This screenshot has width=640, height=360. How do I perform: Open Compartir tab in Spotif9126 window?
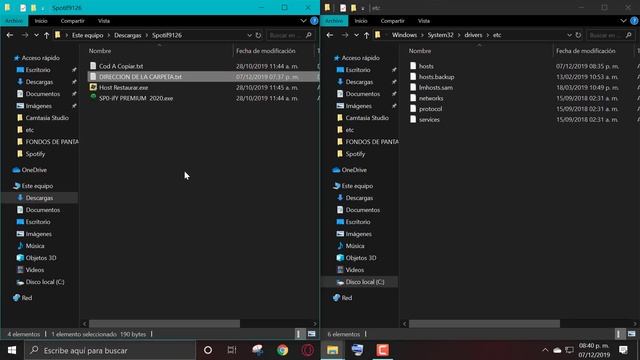tap(72, 21)
